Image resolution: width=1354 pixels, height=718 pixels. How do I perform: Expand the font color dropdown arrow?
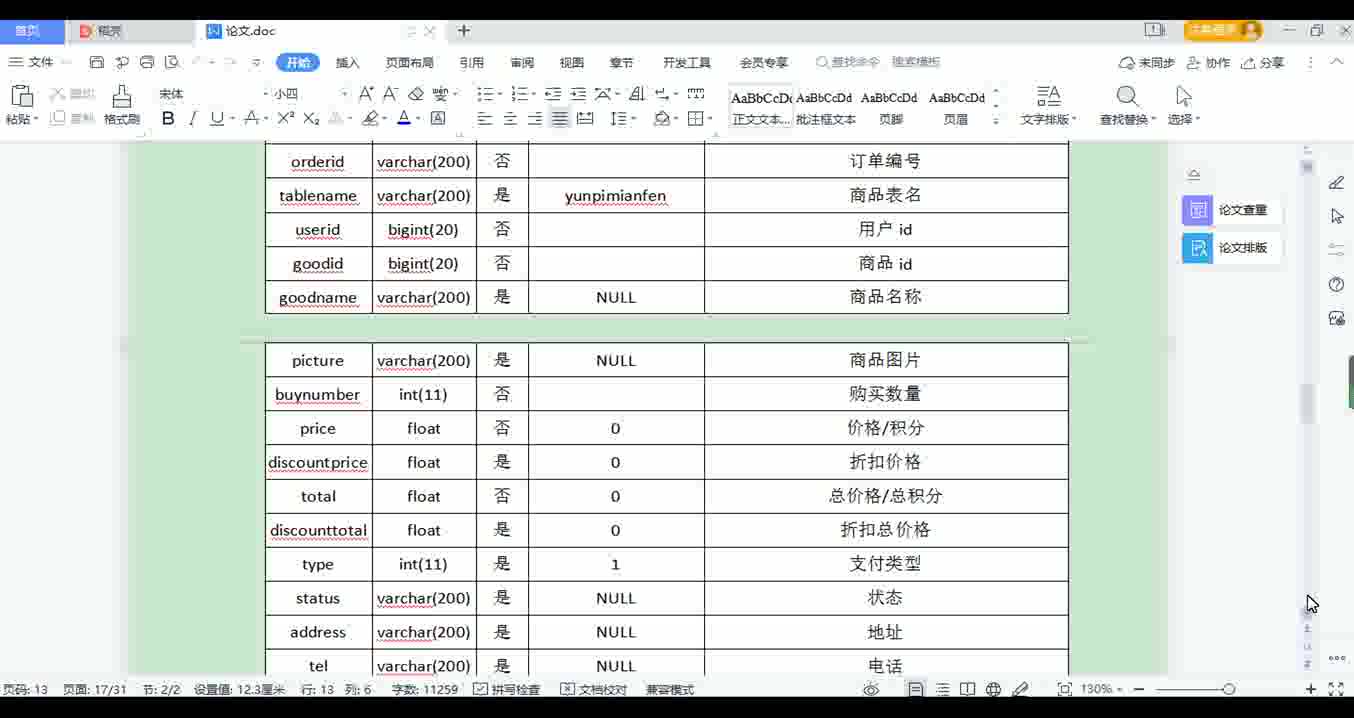[419, 119]
